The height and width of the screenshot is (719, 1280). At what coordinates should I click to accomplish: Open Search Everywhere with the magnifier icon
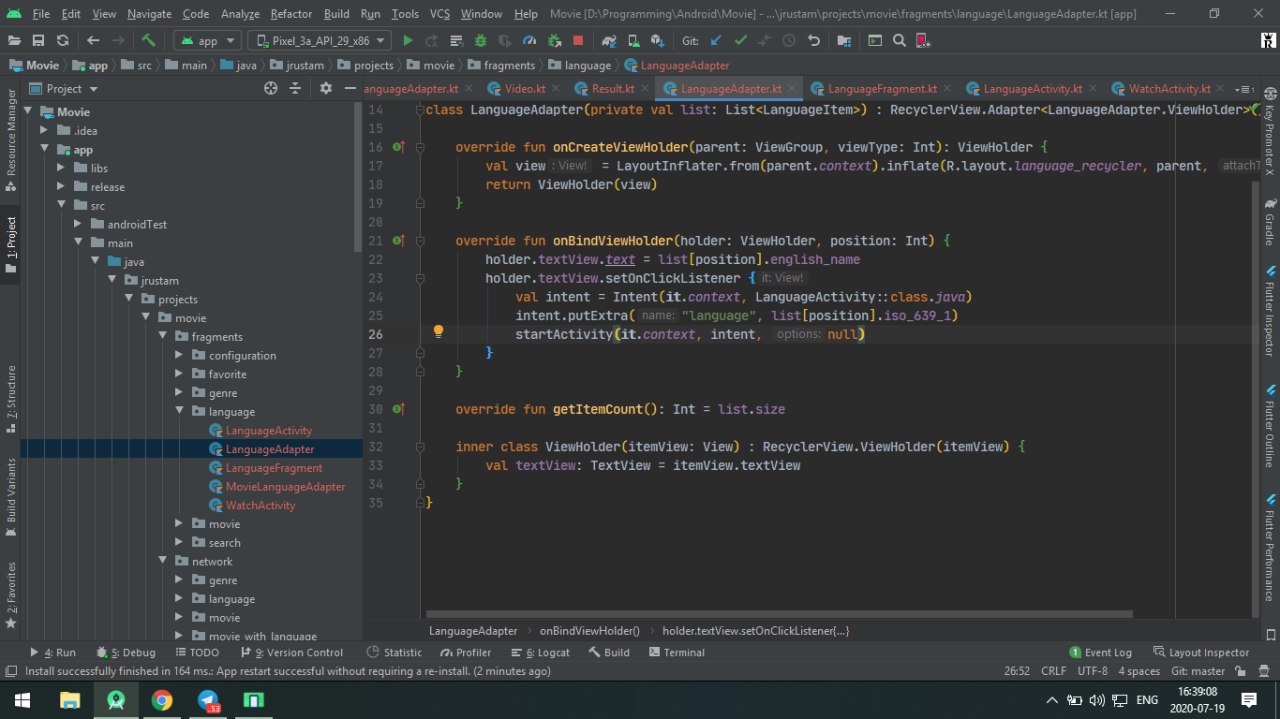899,41
